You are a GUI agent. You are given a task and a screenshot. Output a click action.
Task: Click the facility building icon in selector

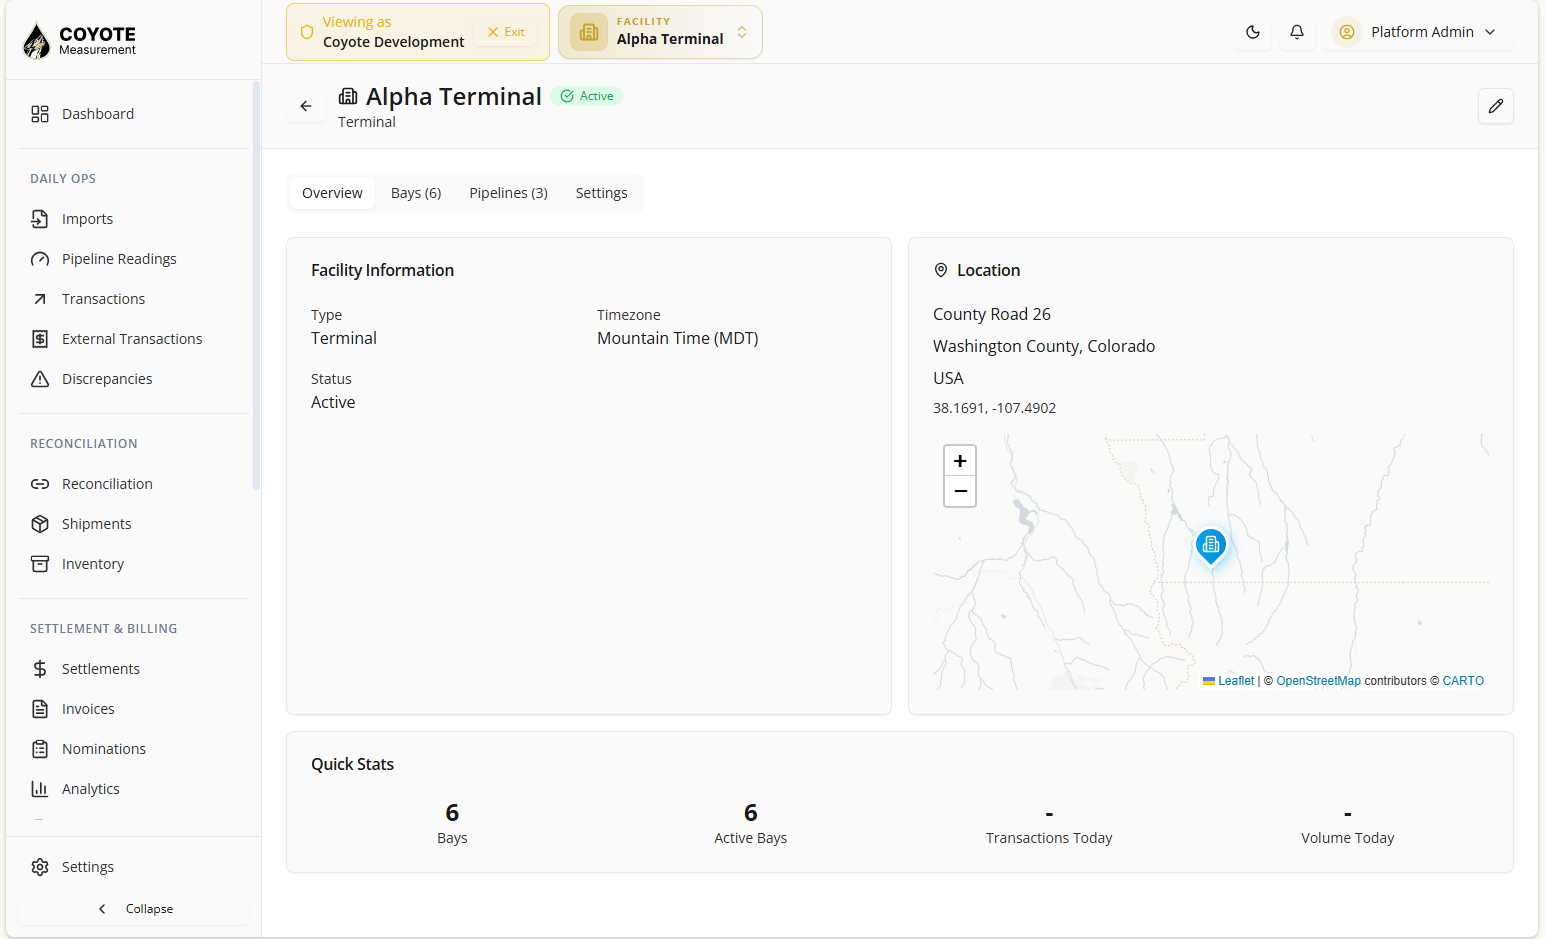[x=589, y=32]
